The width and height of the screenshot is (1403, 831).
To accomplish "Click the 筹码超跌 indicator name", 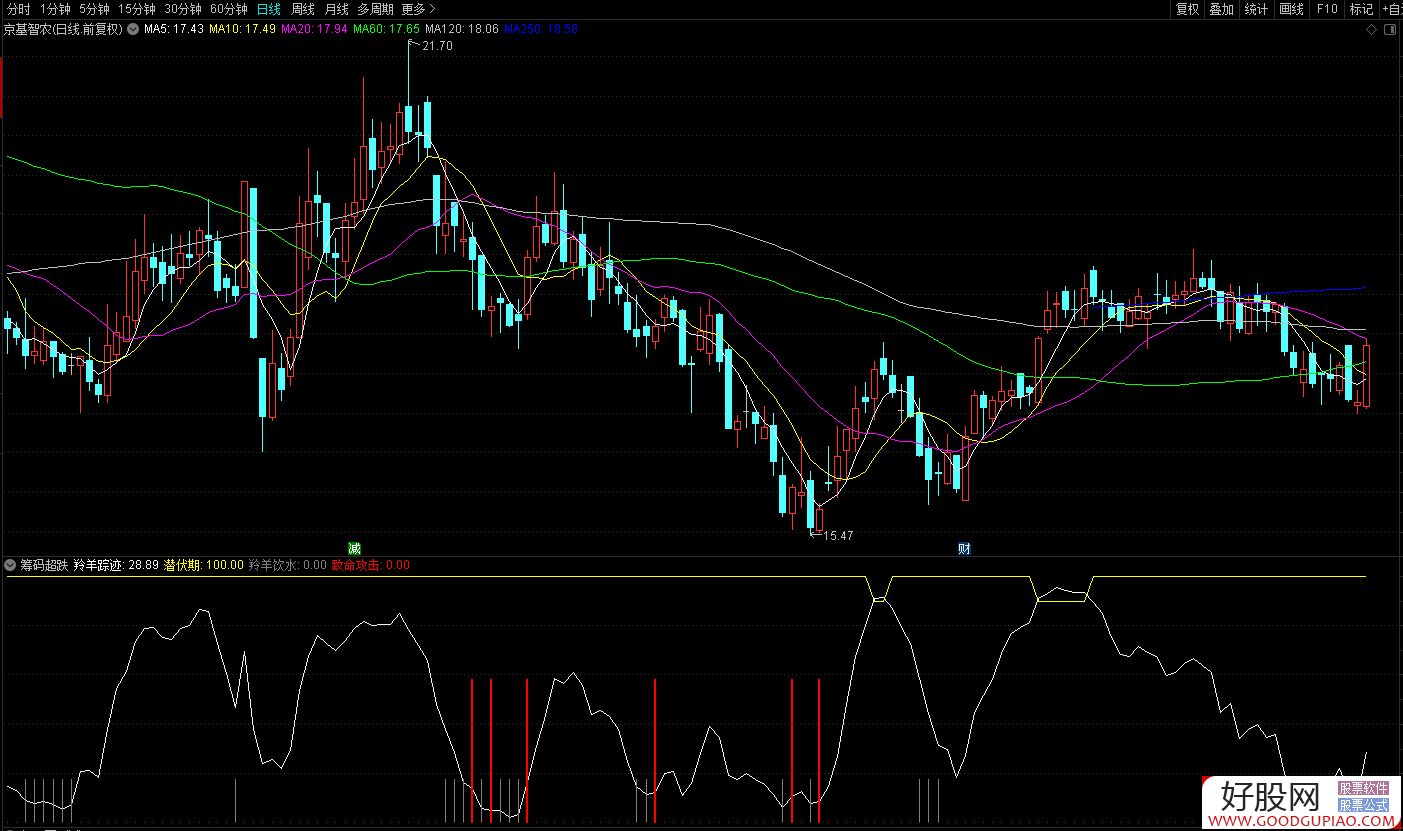I will pos(44,565).
